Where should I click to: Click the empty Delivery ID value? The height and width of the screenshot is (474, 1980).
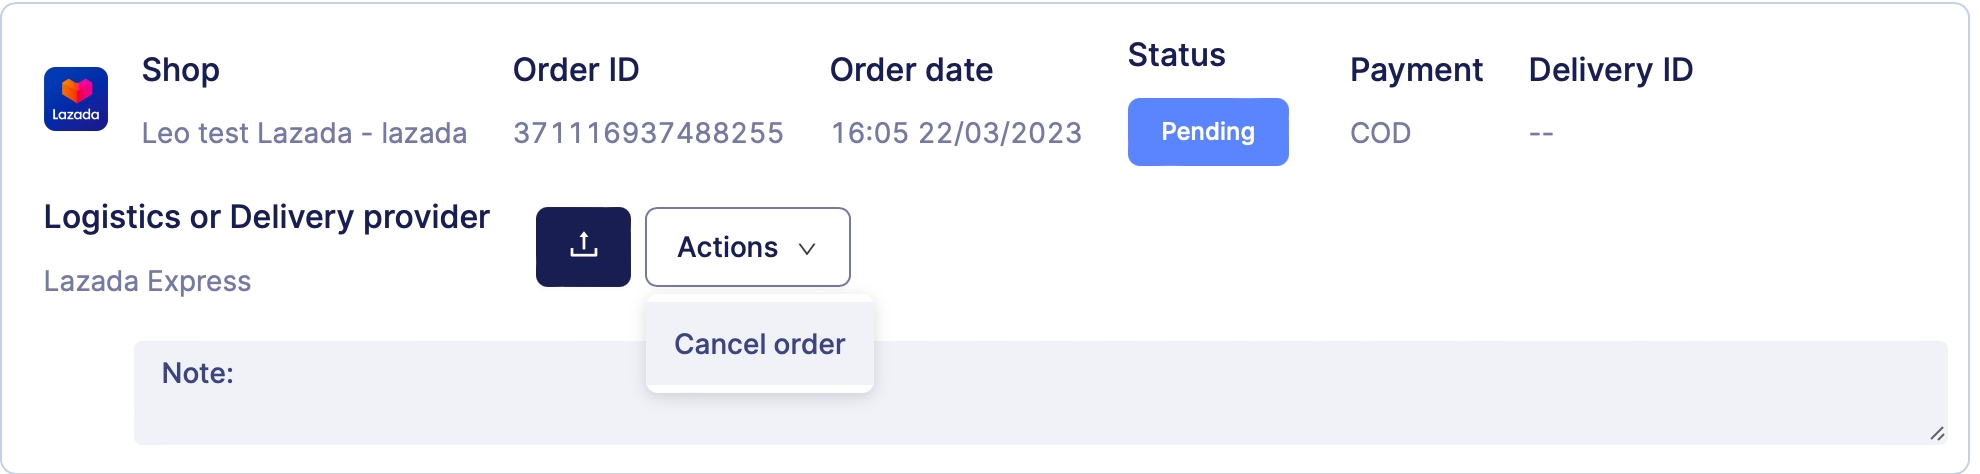tap(1541, 133)
